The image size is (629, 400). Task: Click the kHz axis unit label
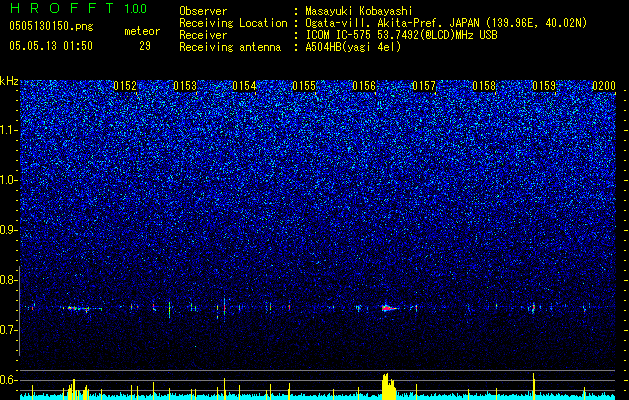click(9, 81)
